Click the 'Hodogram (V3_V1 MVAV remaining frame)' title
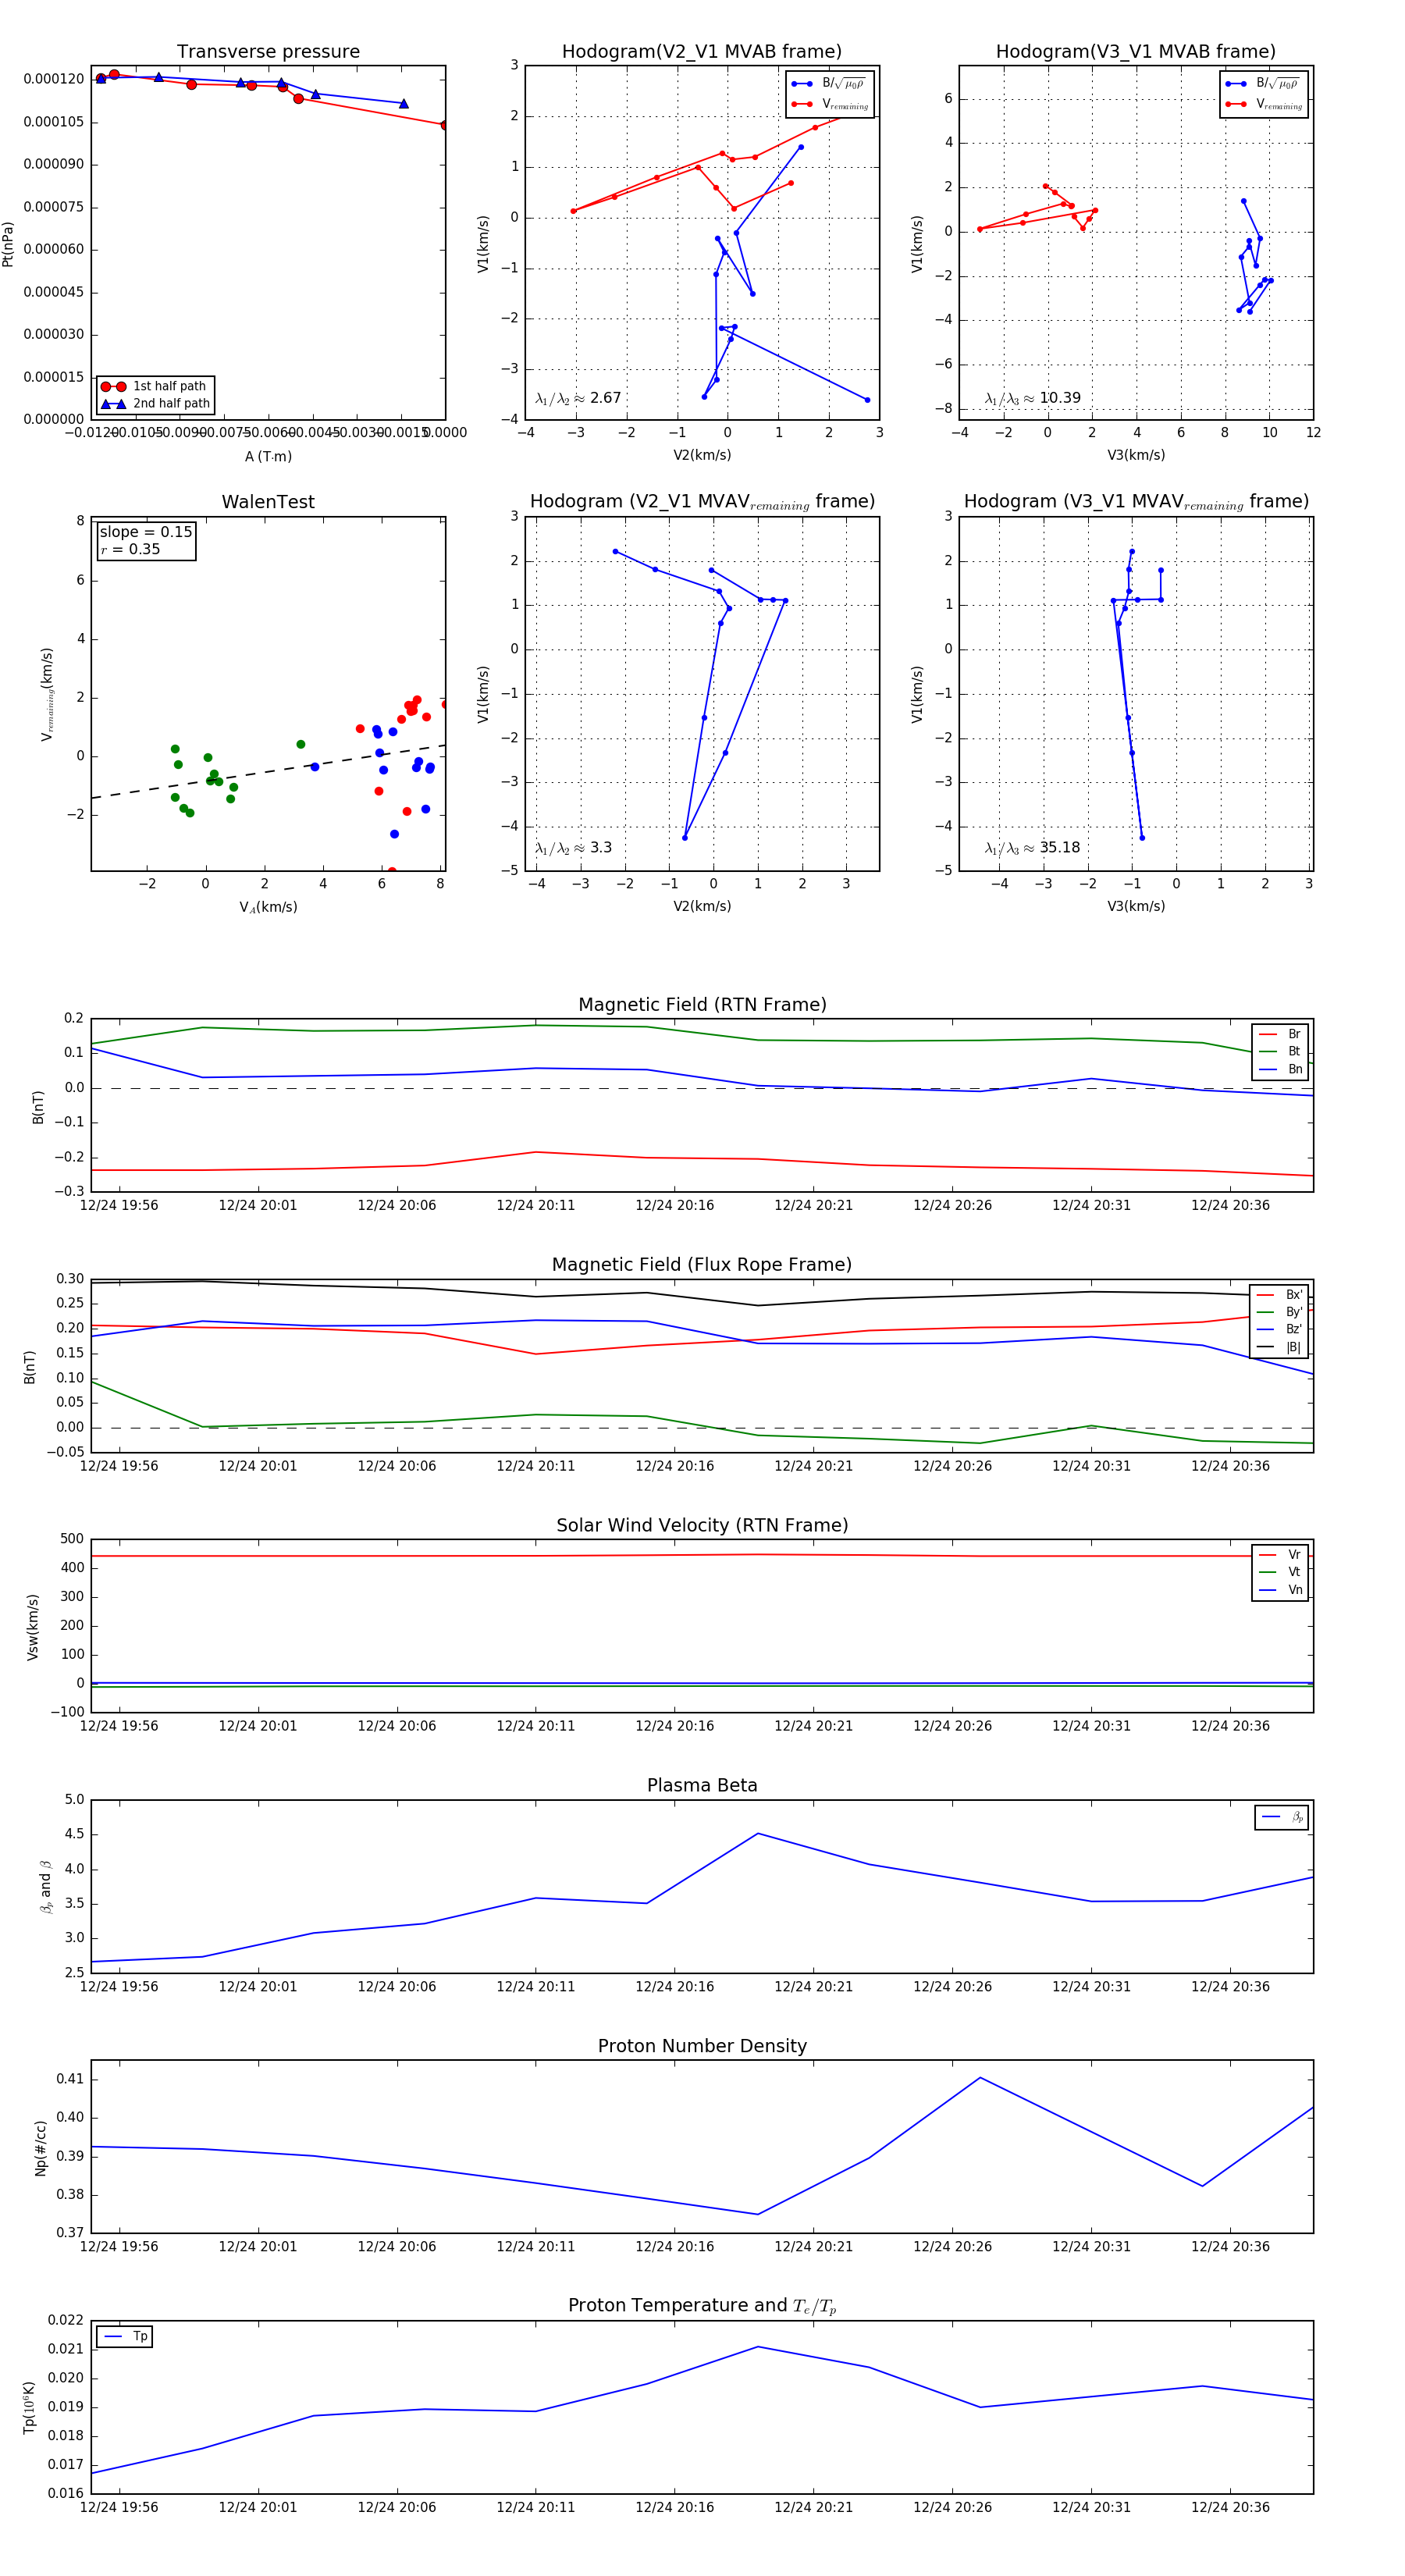 (1136, 502)
